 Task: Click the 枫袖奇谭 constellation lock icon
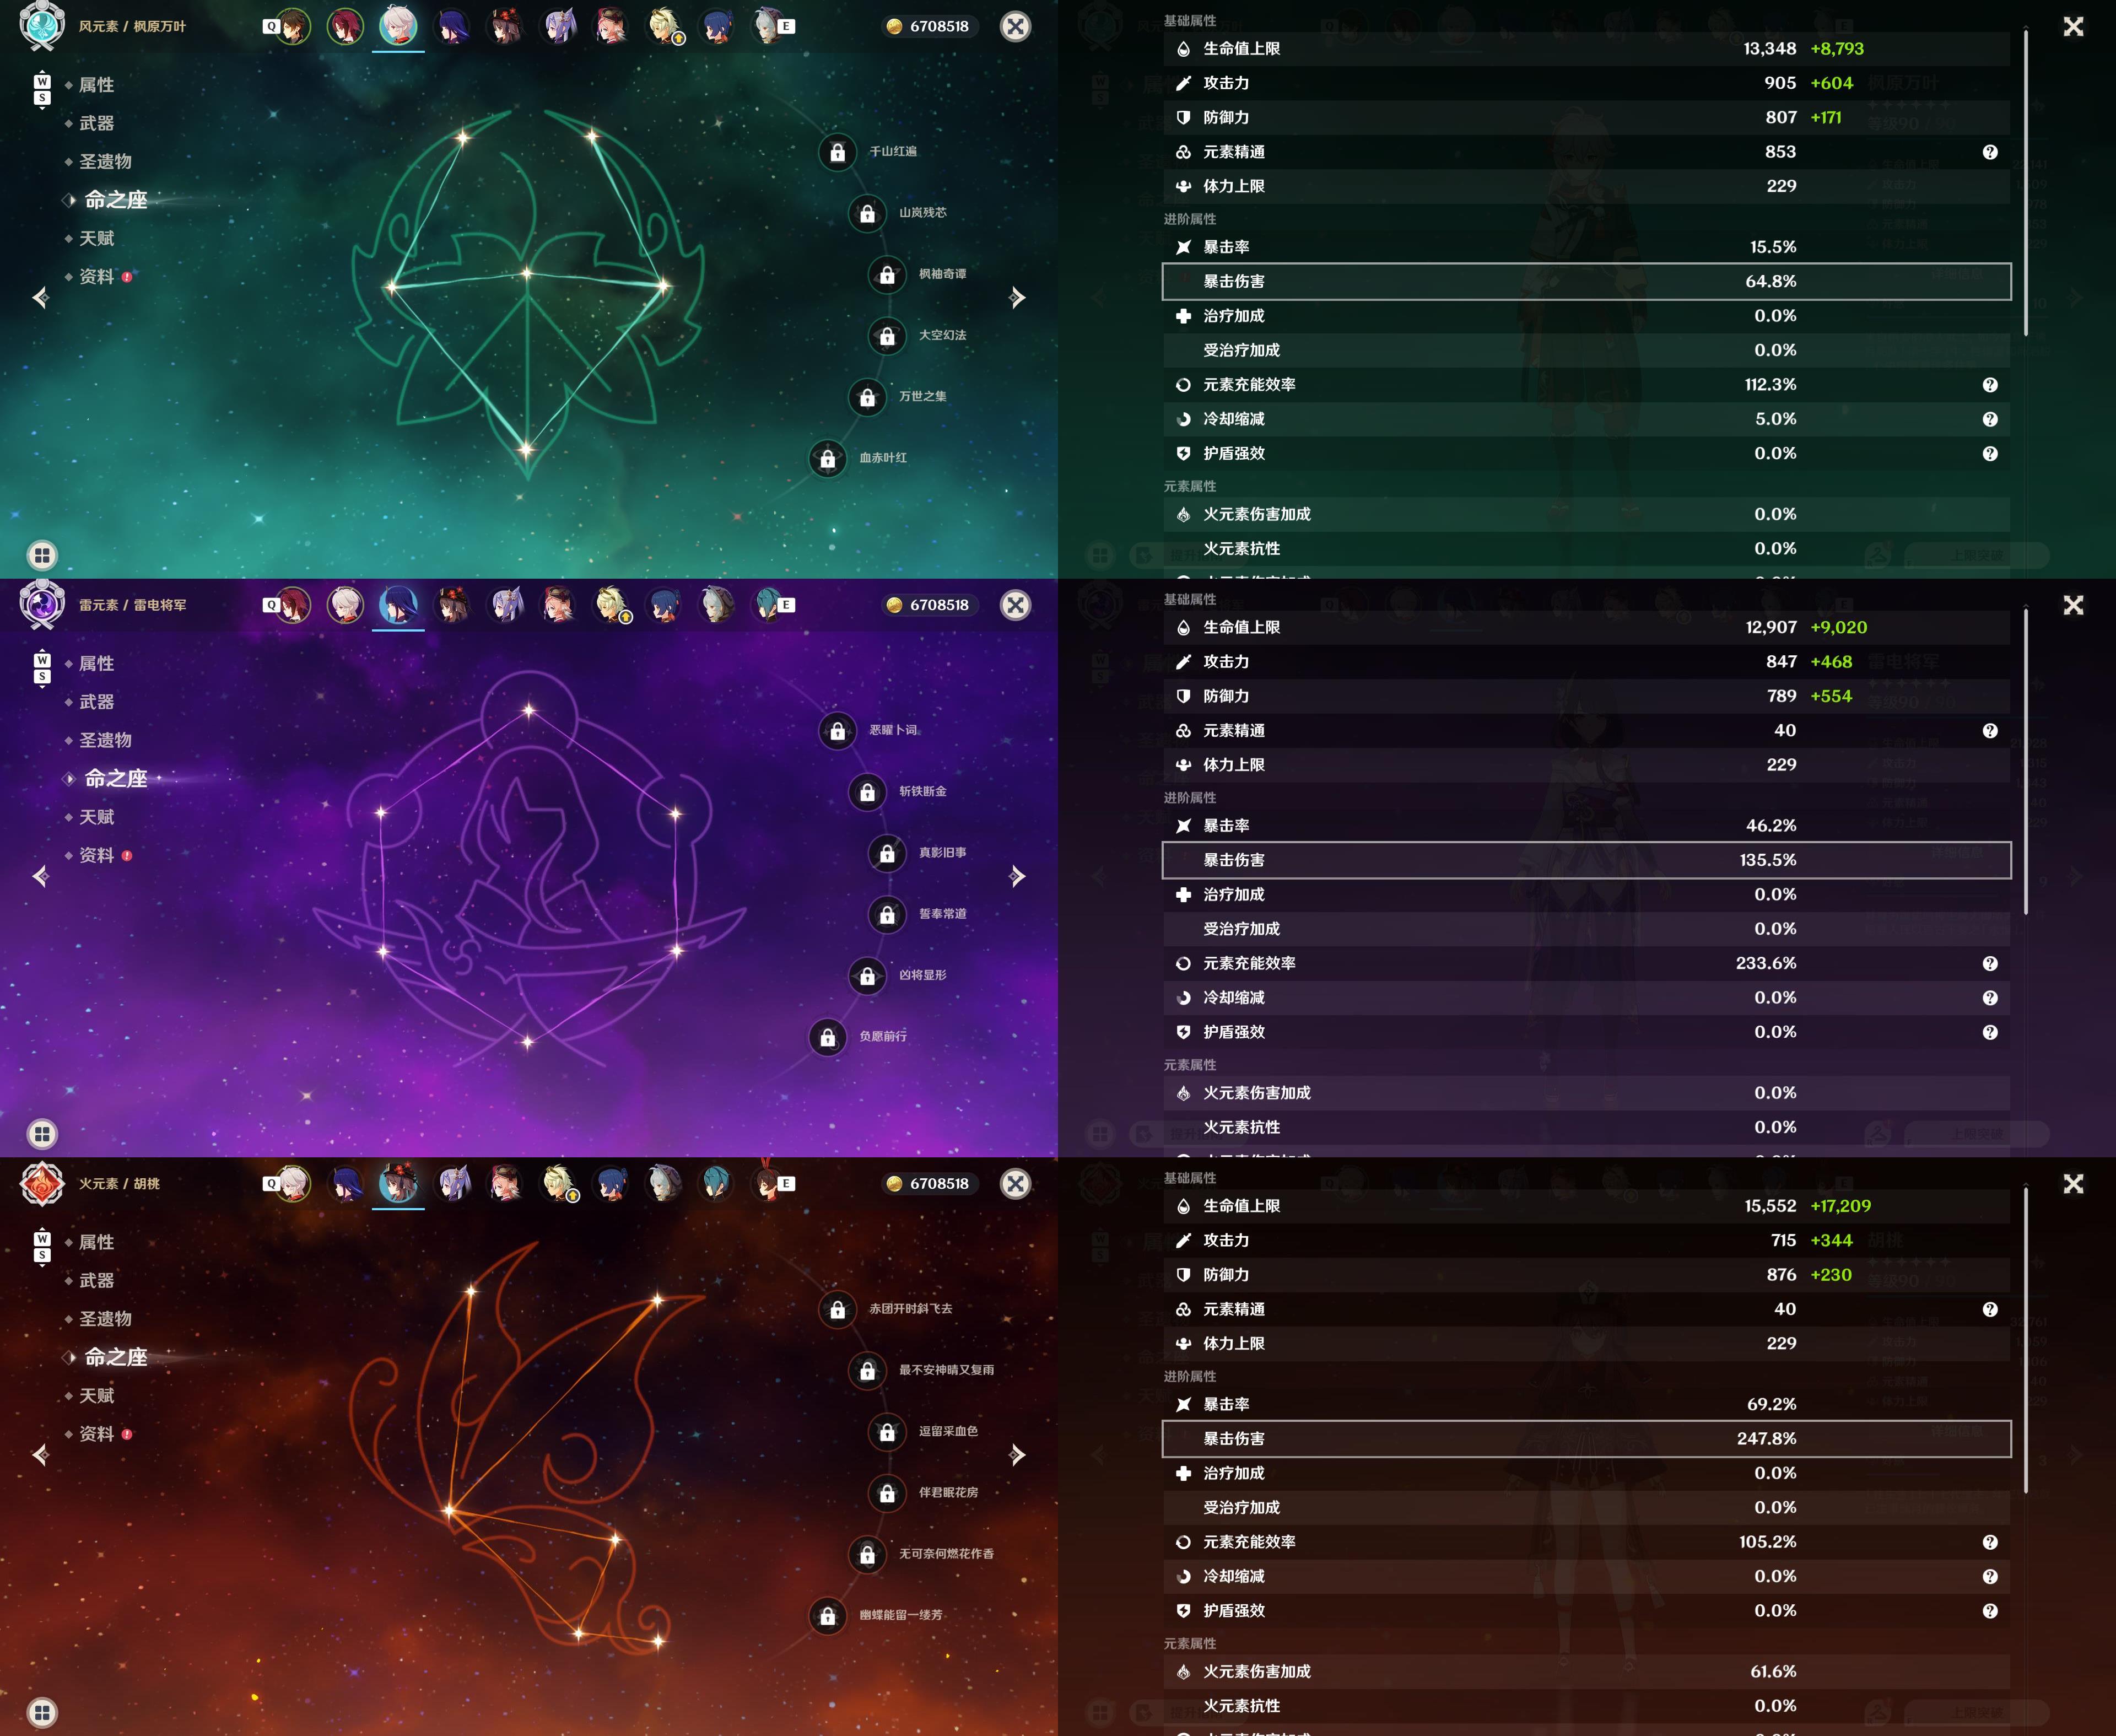coord(887,275)
